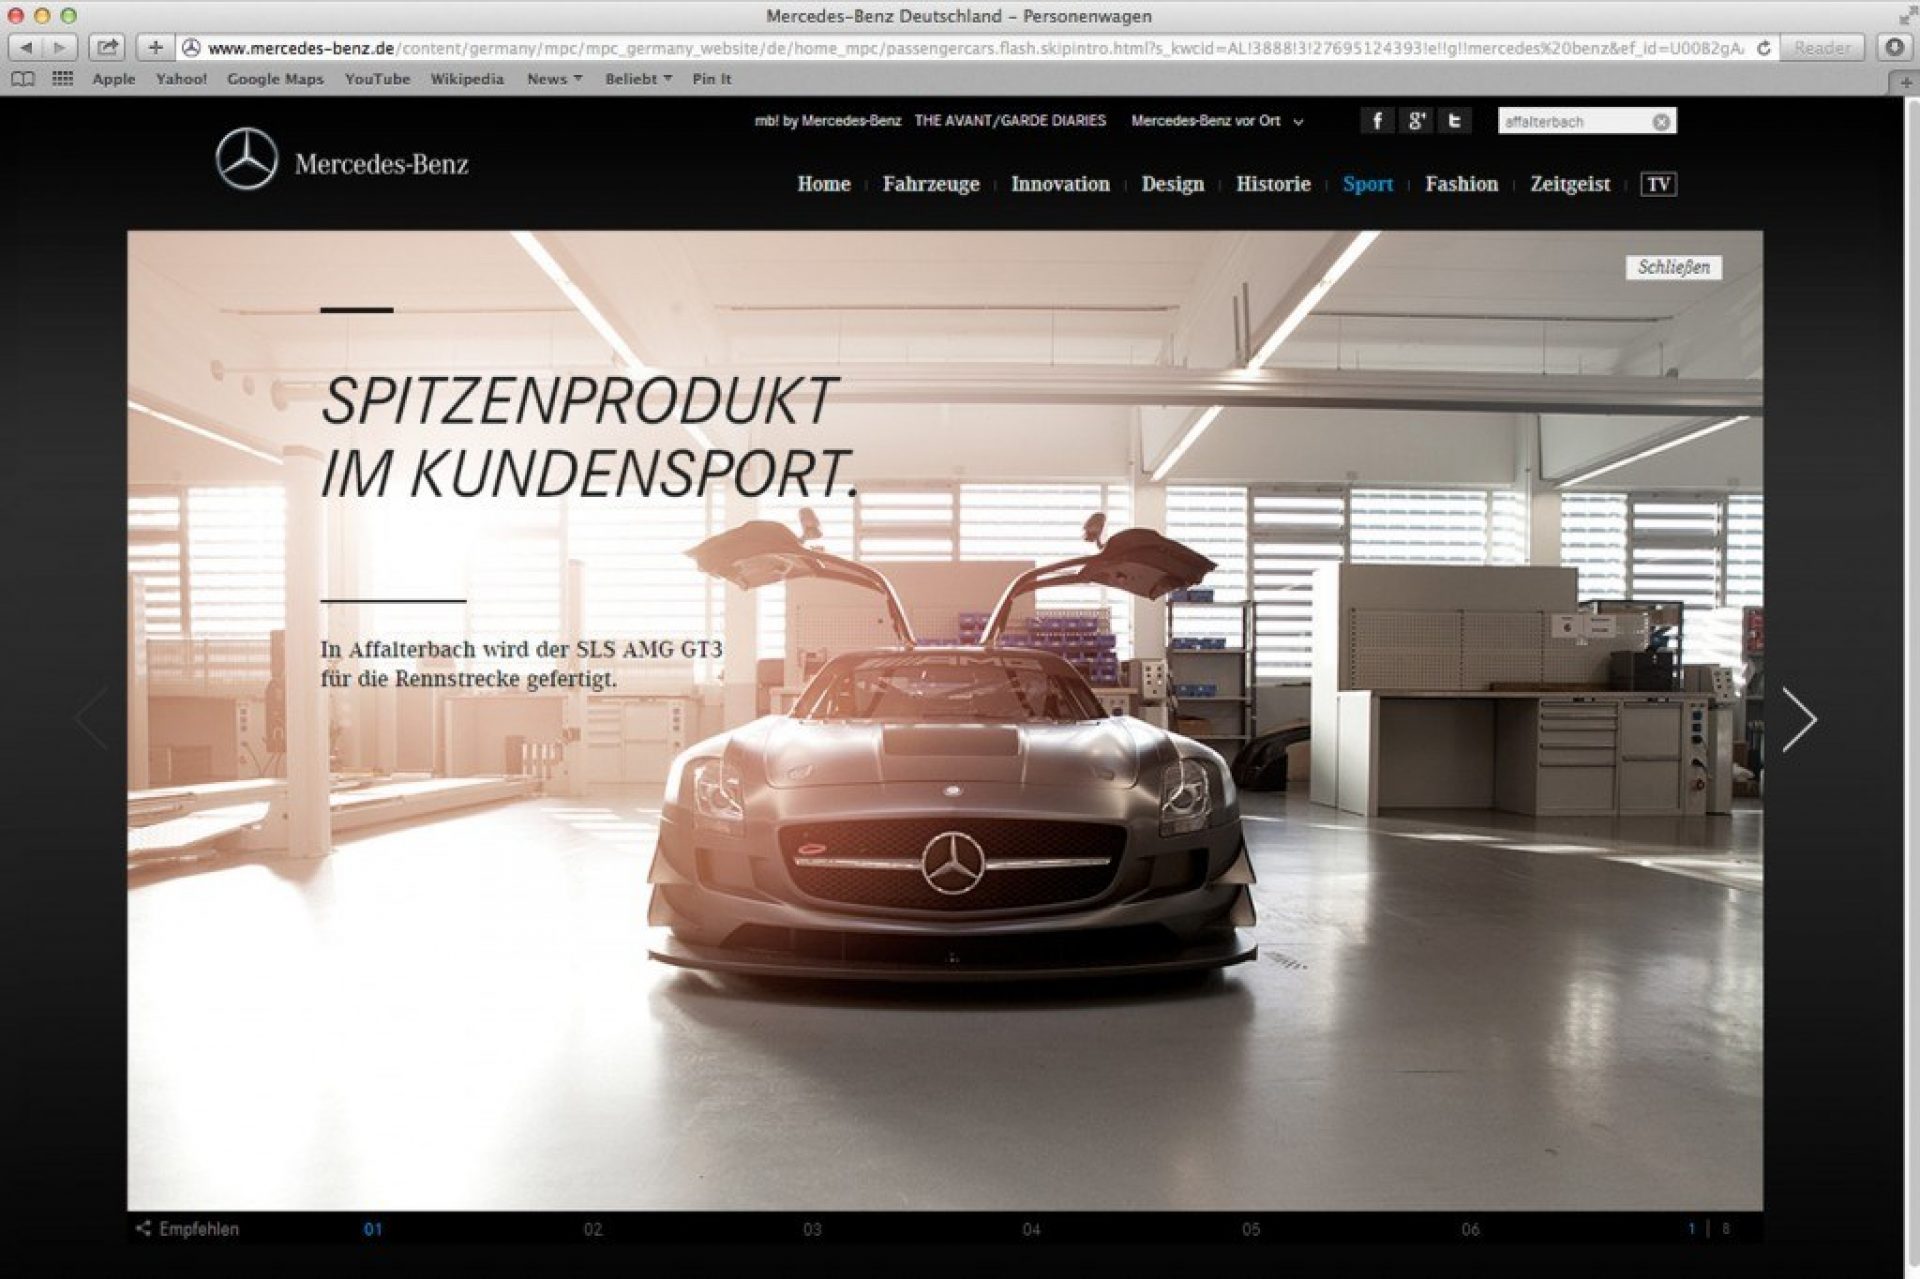Jump to slide 02 marker
This screenshot has width=1920, height=1279.
593,1230
